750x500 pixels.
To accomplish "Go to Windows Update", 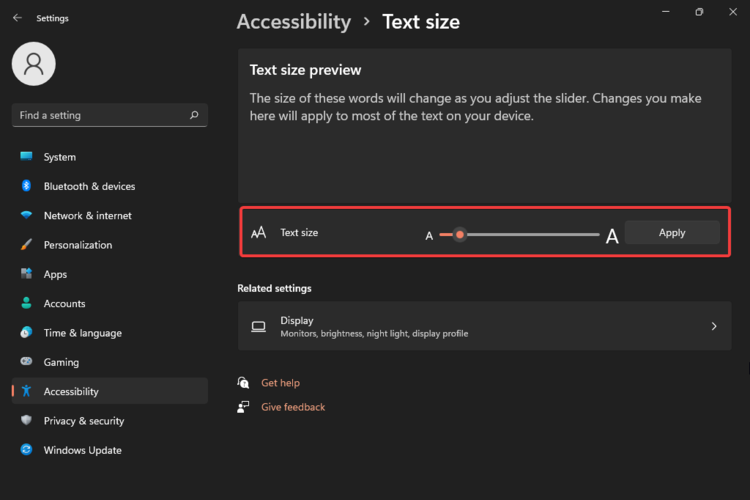I will [x=110, y=450].
